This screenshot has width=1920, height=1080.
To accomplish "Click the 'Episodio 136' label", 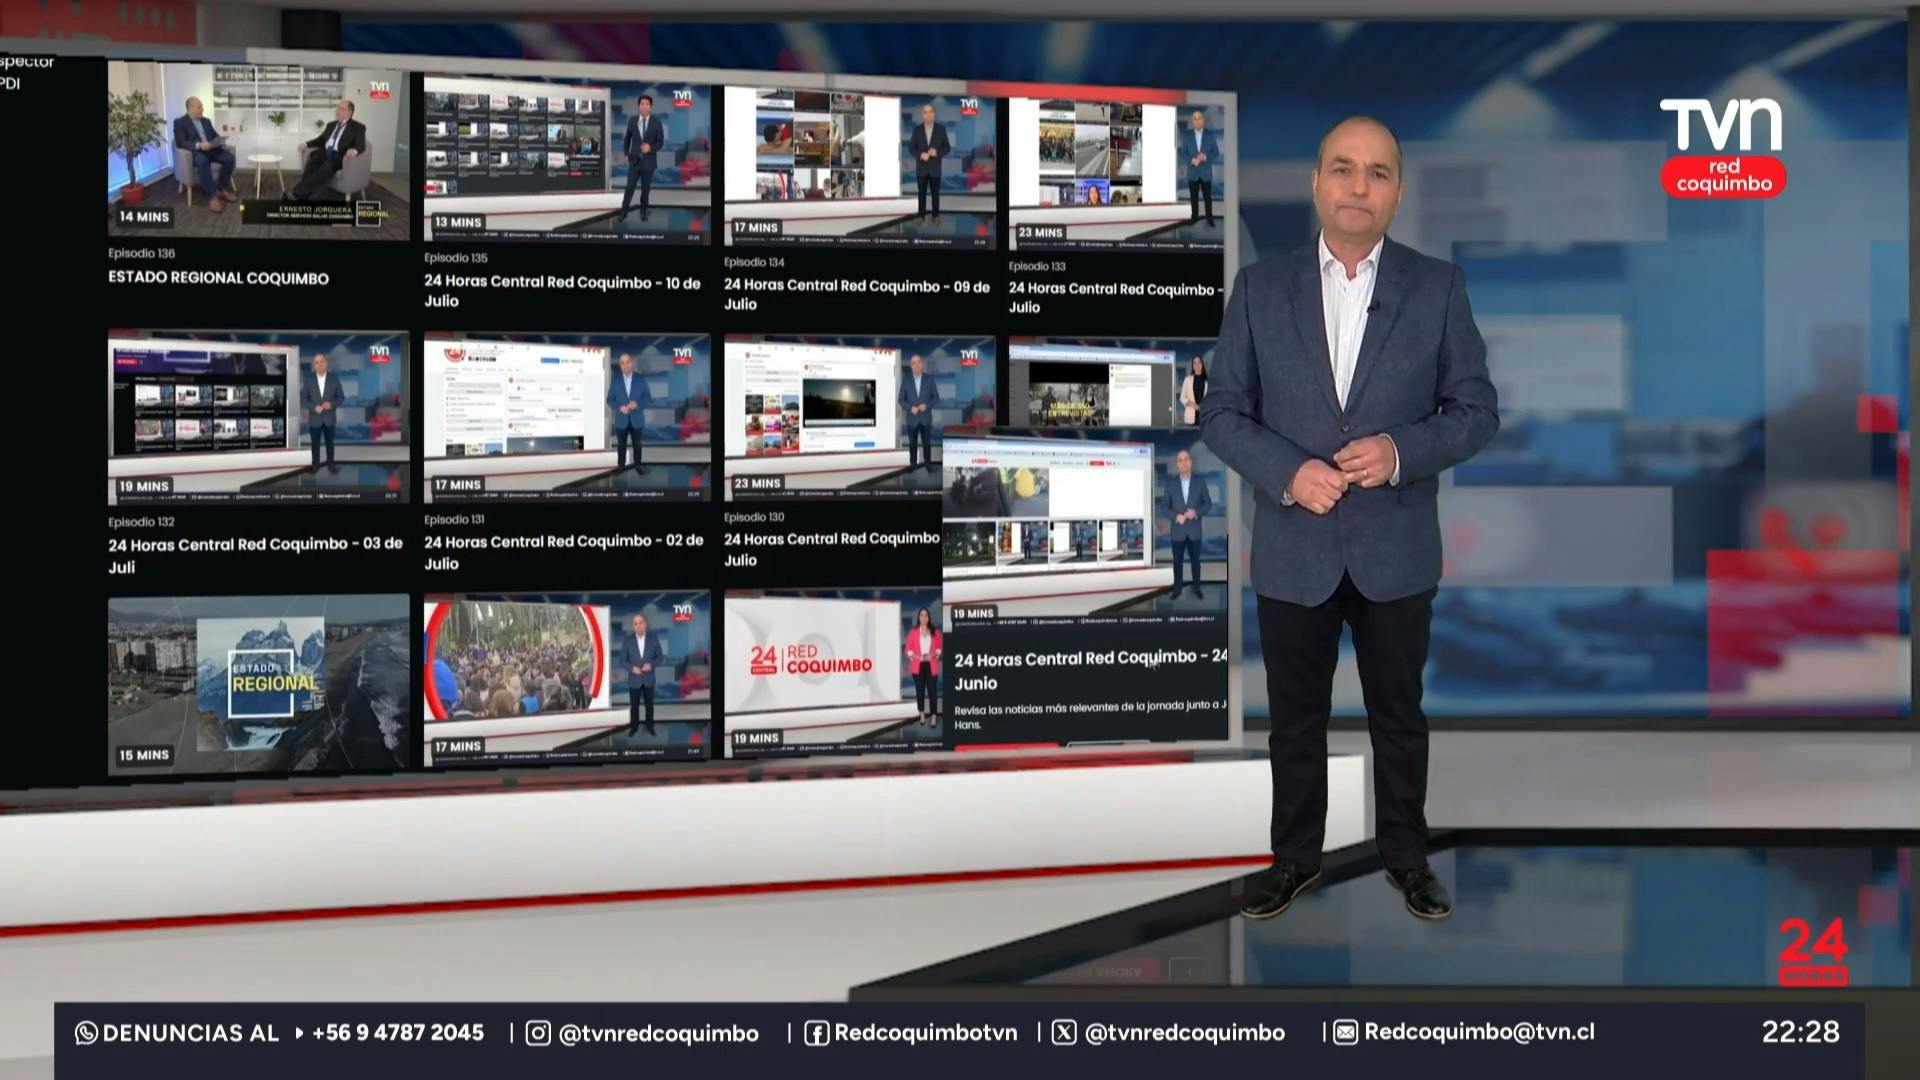I will (x=141, y=254).
